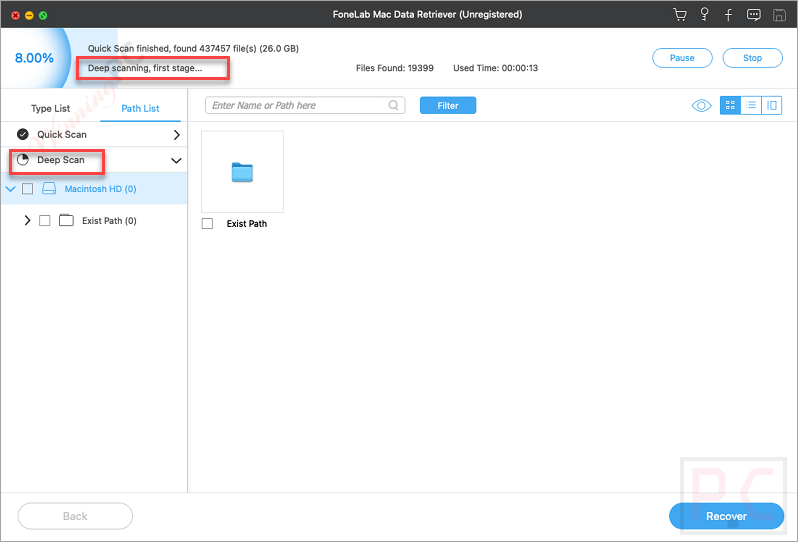Open the Facebook share icon
This screenshot has width=798, height=542.
point(728,15)
